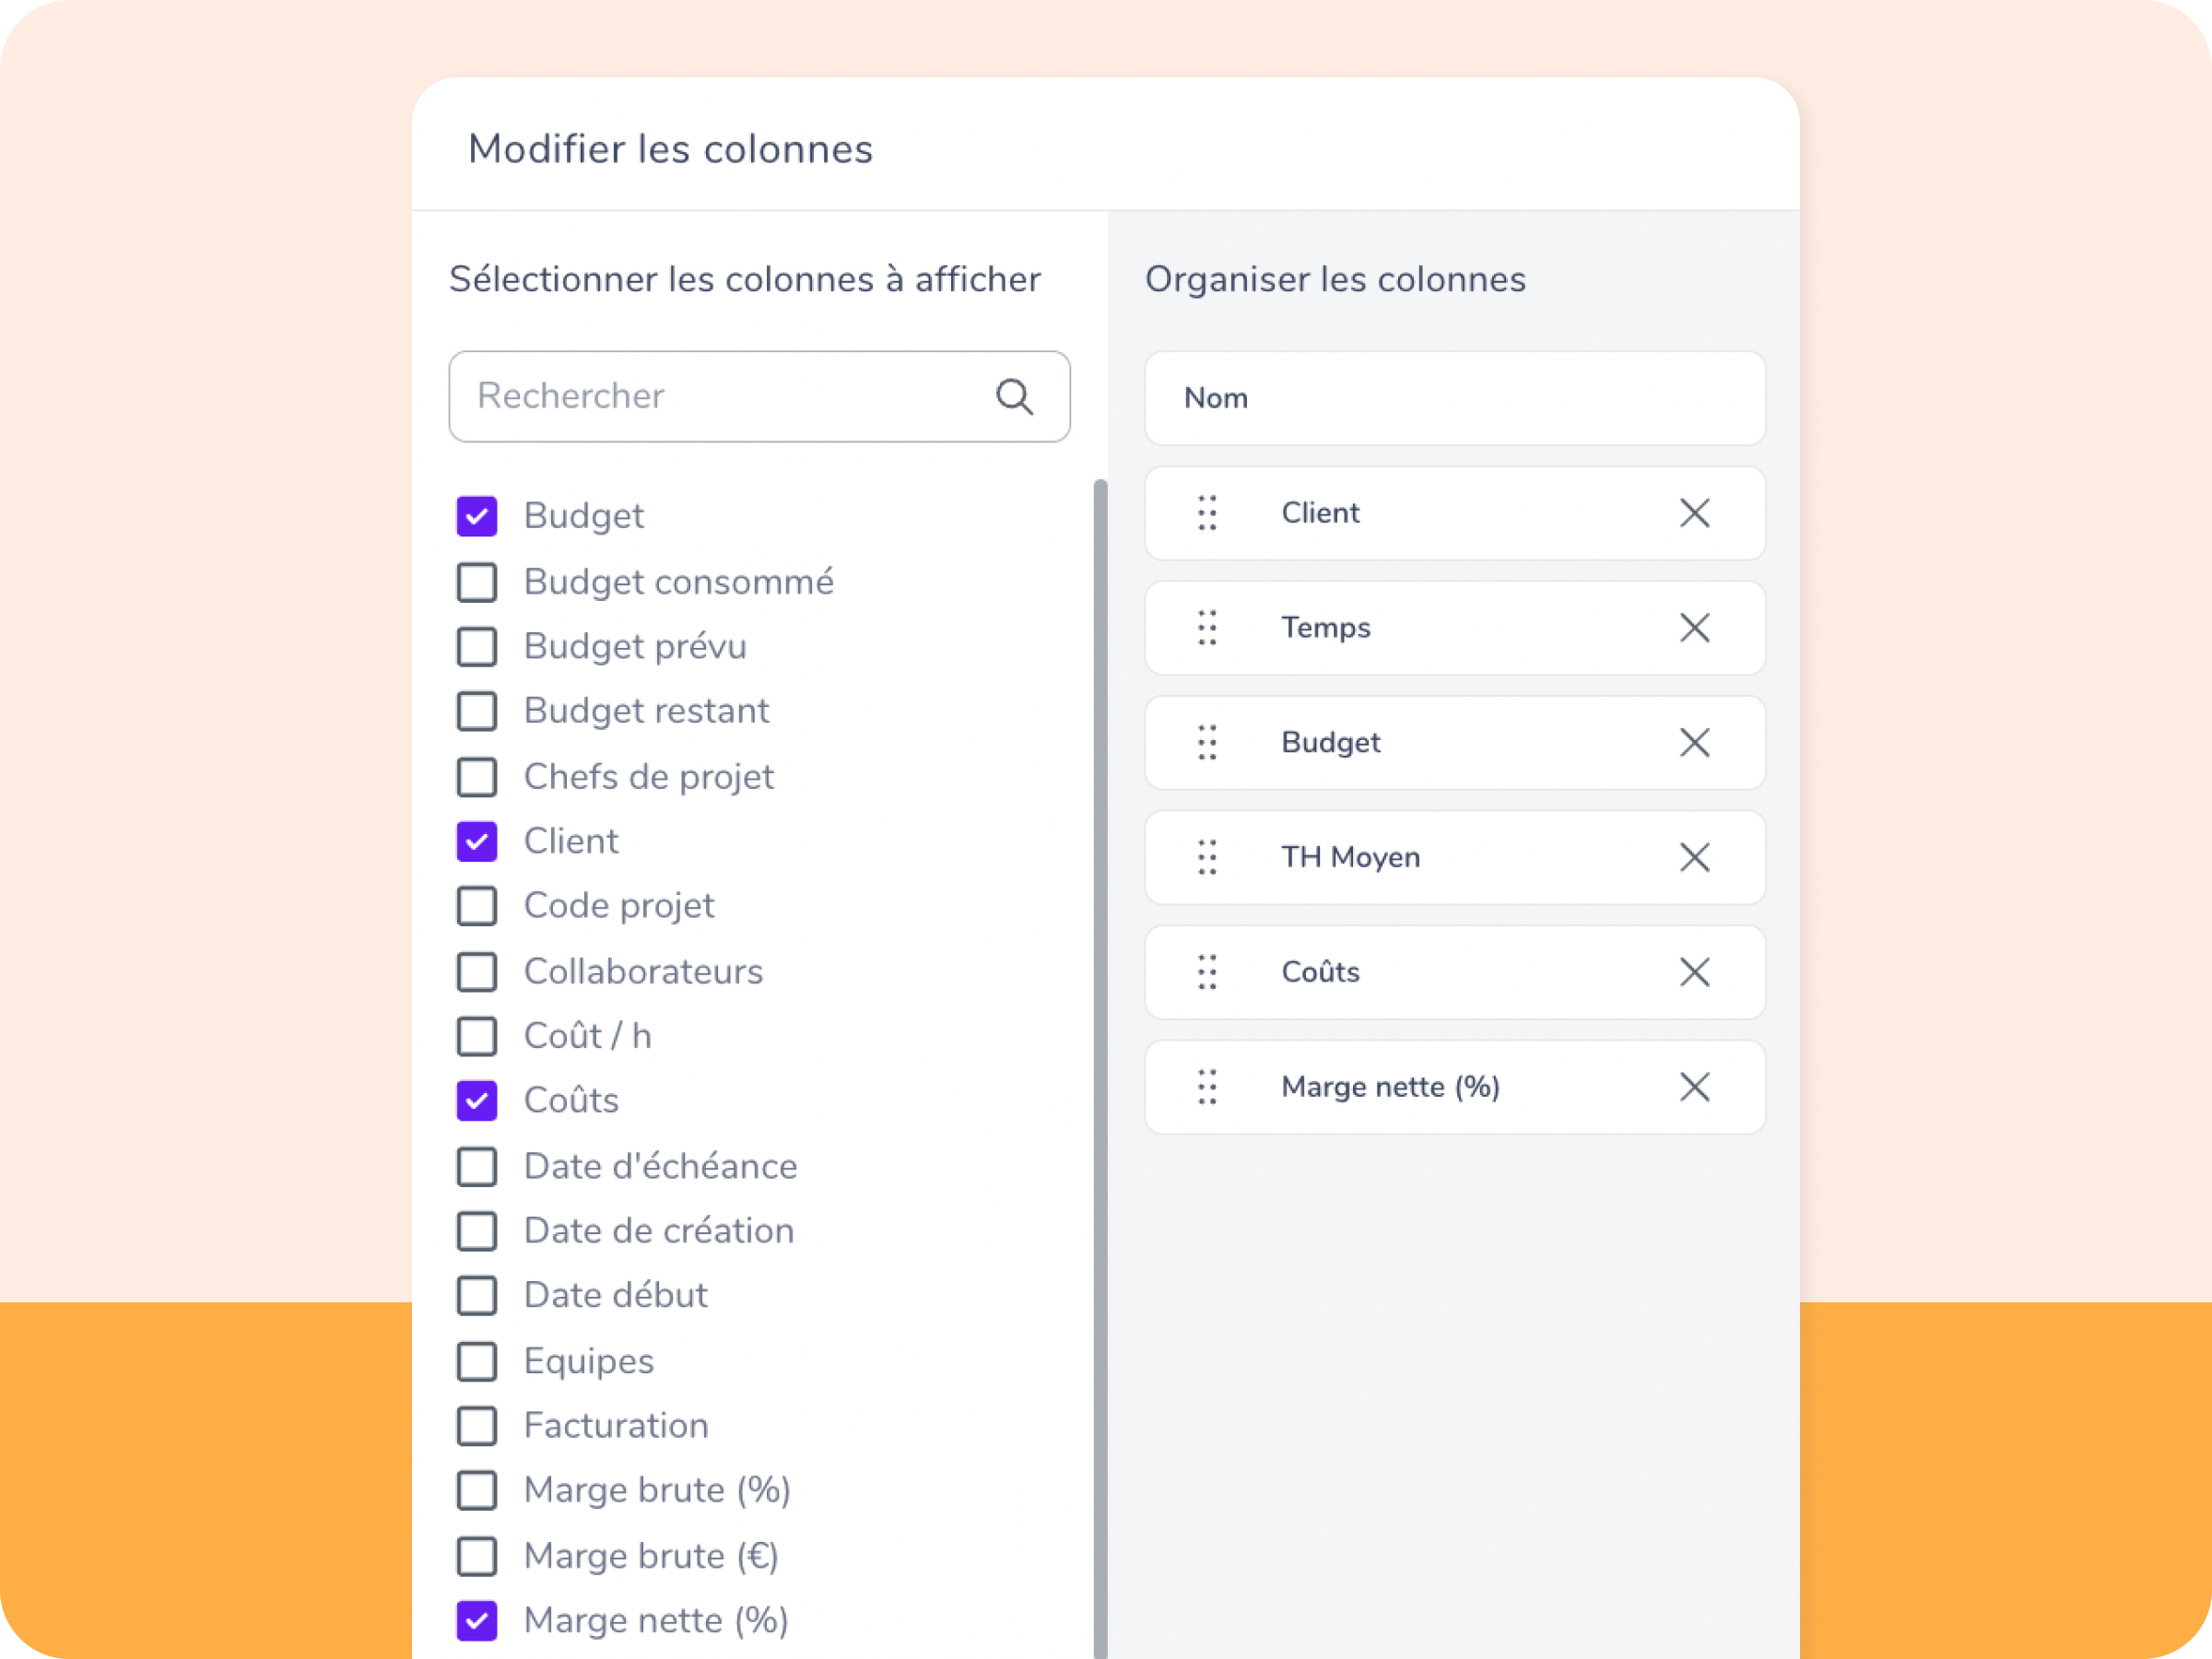The image size is (2212, 1659).
Task: Remove the TH Moyen column with its X icon
Action: [x=1695, y=857]
